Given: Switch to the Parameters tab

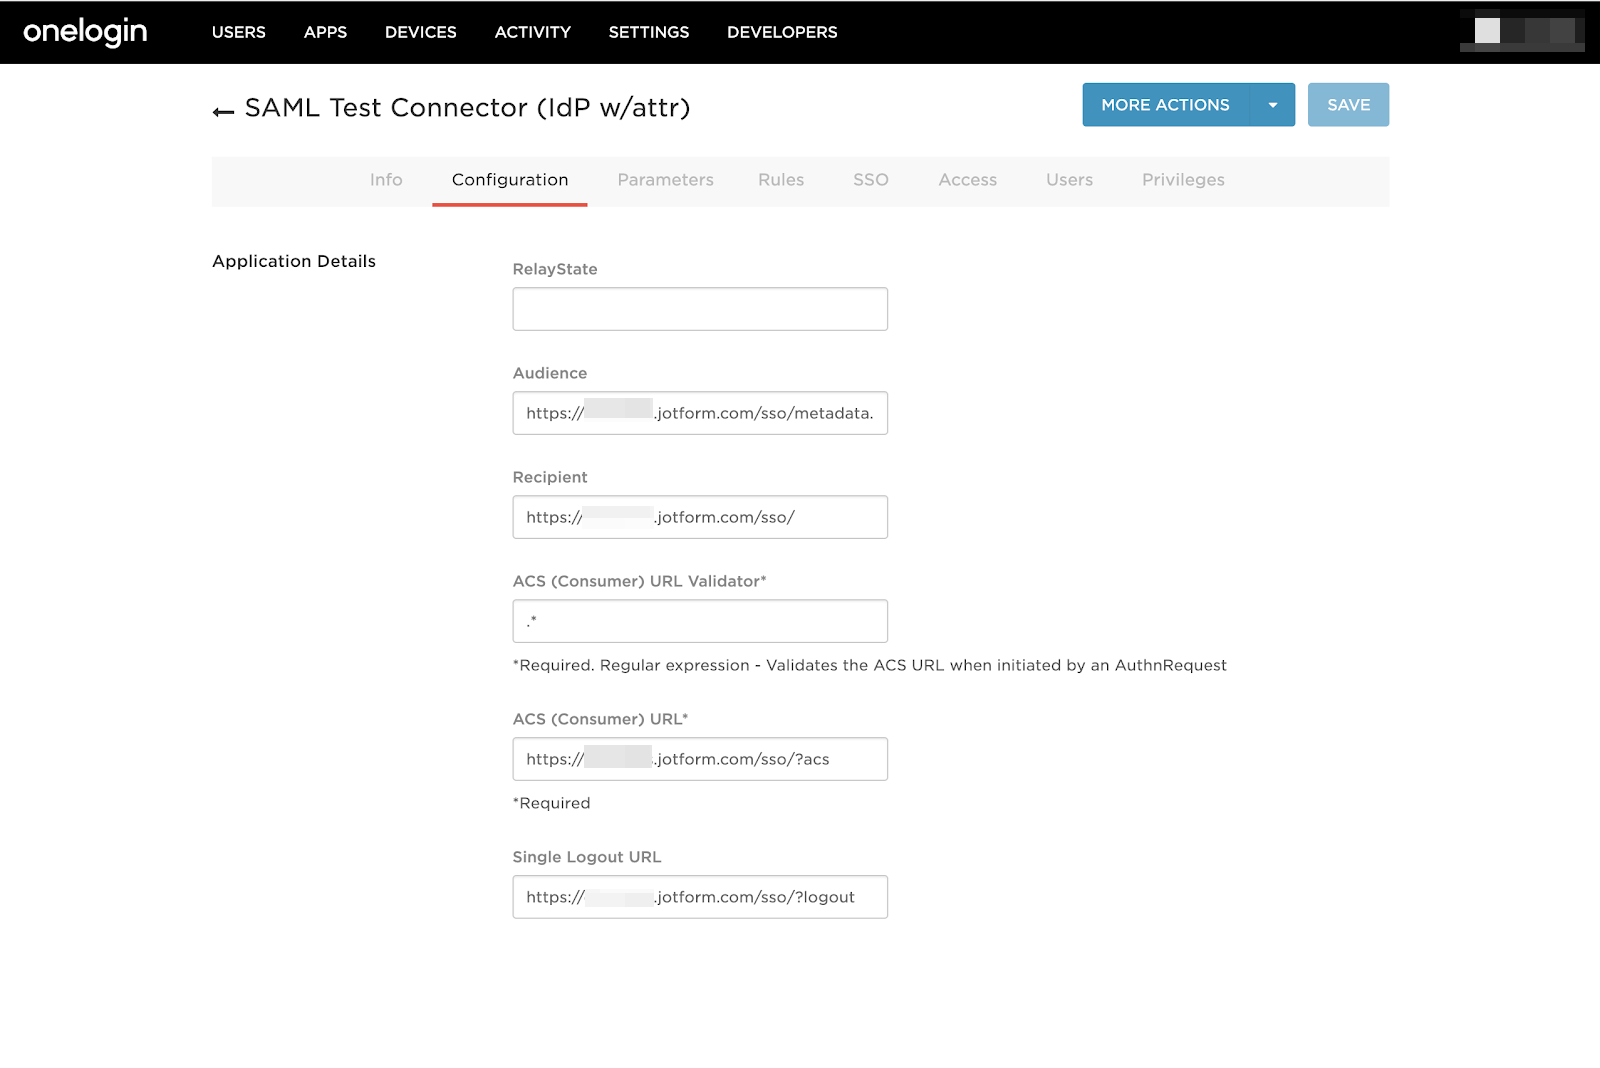Looking at the screenshot, I should click(x=665, y=180).
